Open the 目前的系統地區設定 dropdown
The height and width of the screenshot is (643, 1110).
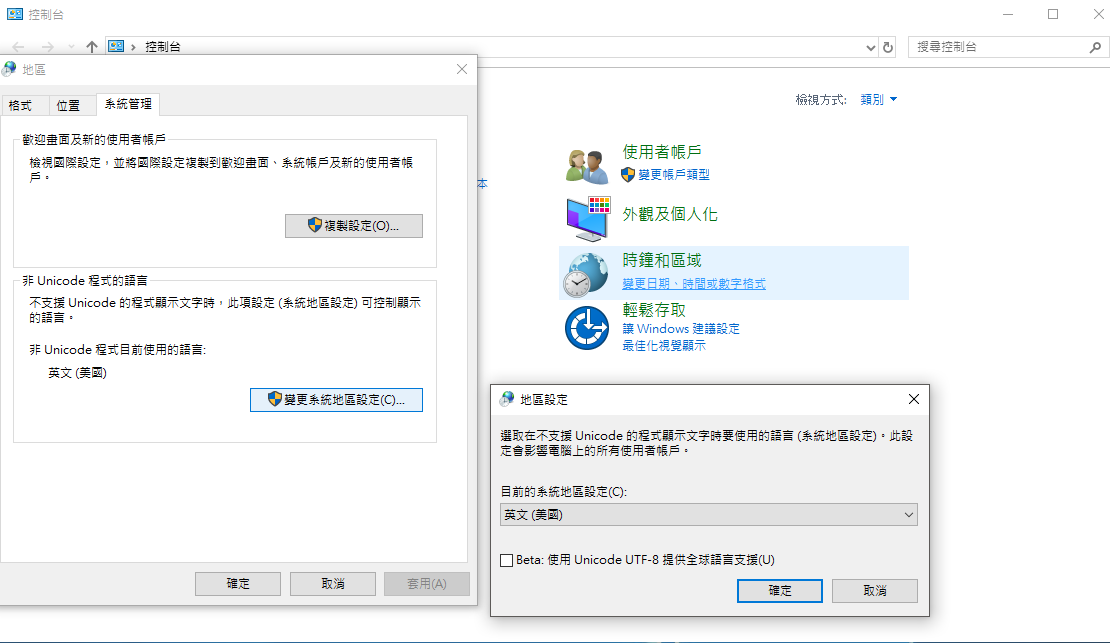pyautogui.click(x=709, y=515)
